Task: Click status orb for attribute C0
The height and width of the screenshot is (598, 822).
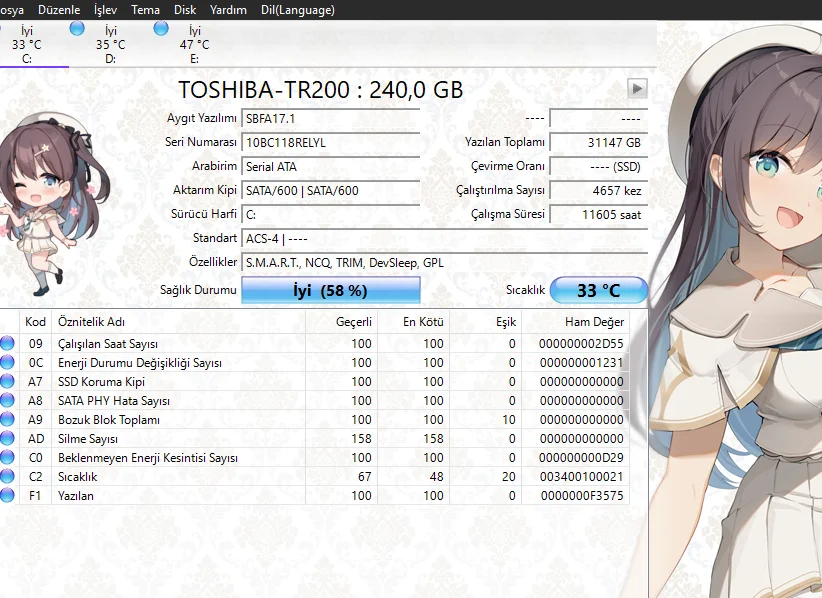Action: 7,458
